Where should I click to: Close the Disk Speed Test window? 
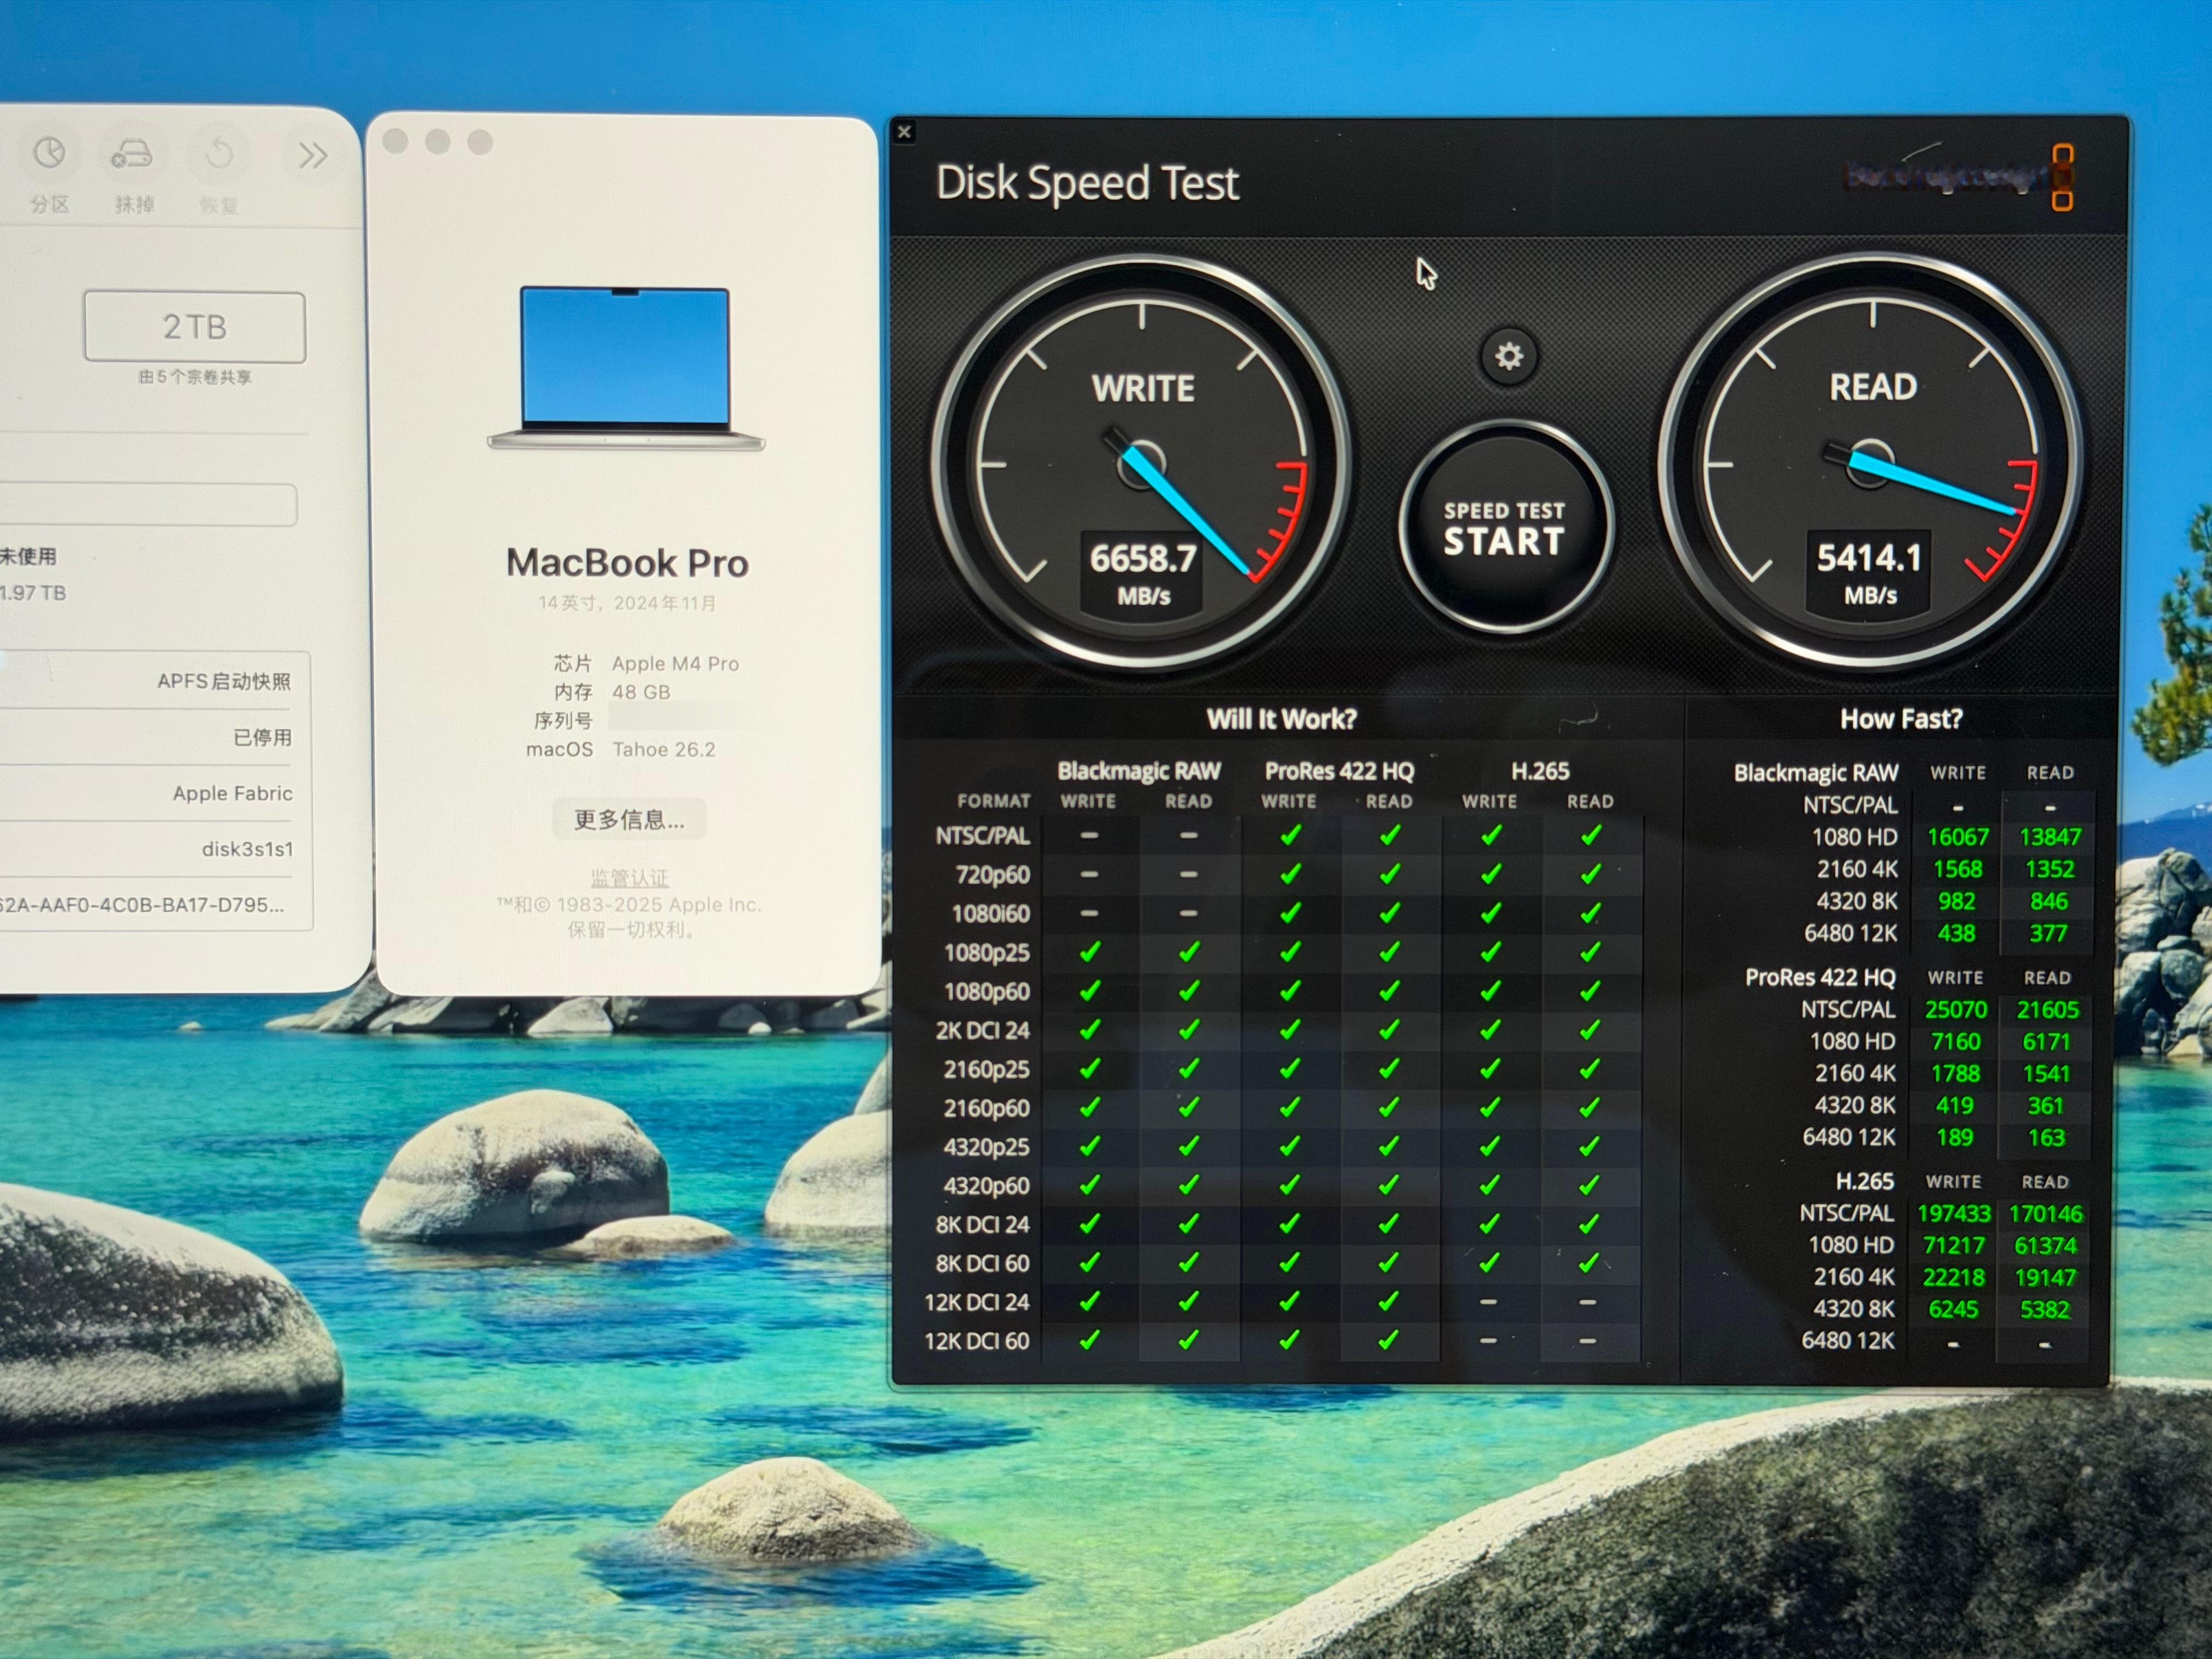coord(904,131)
